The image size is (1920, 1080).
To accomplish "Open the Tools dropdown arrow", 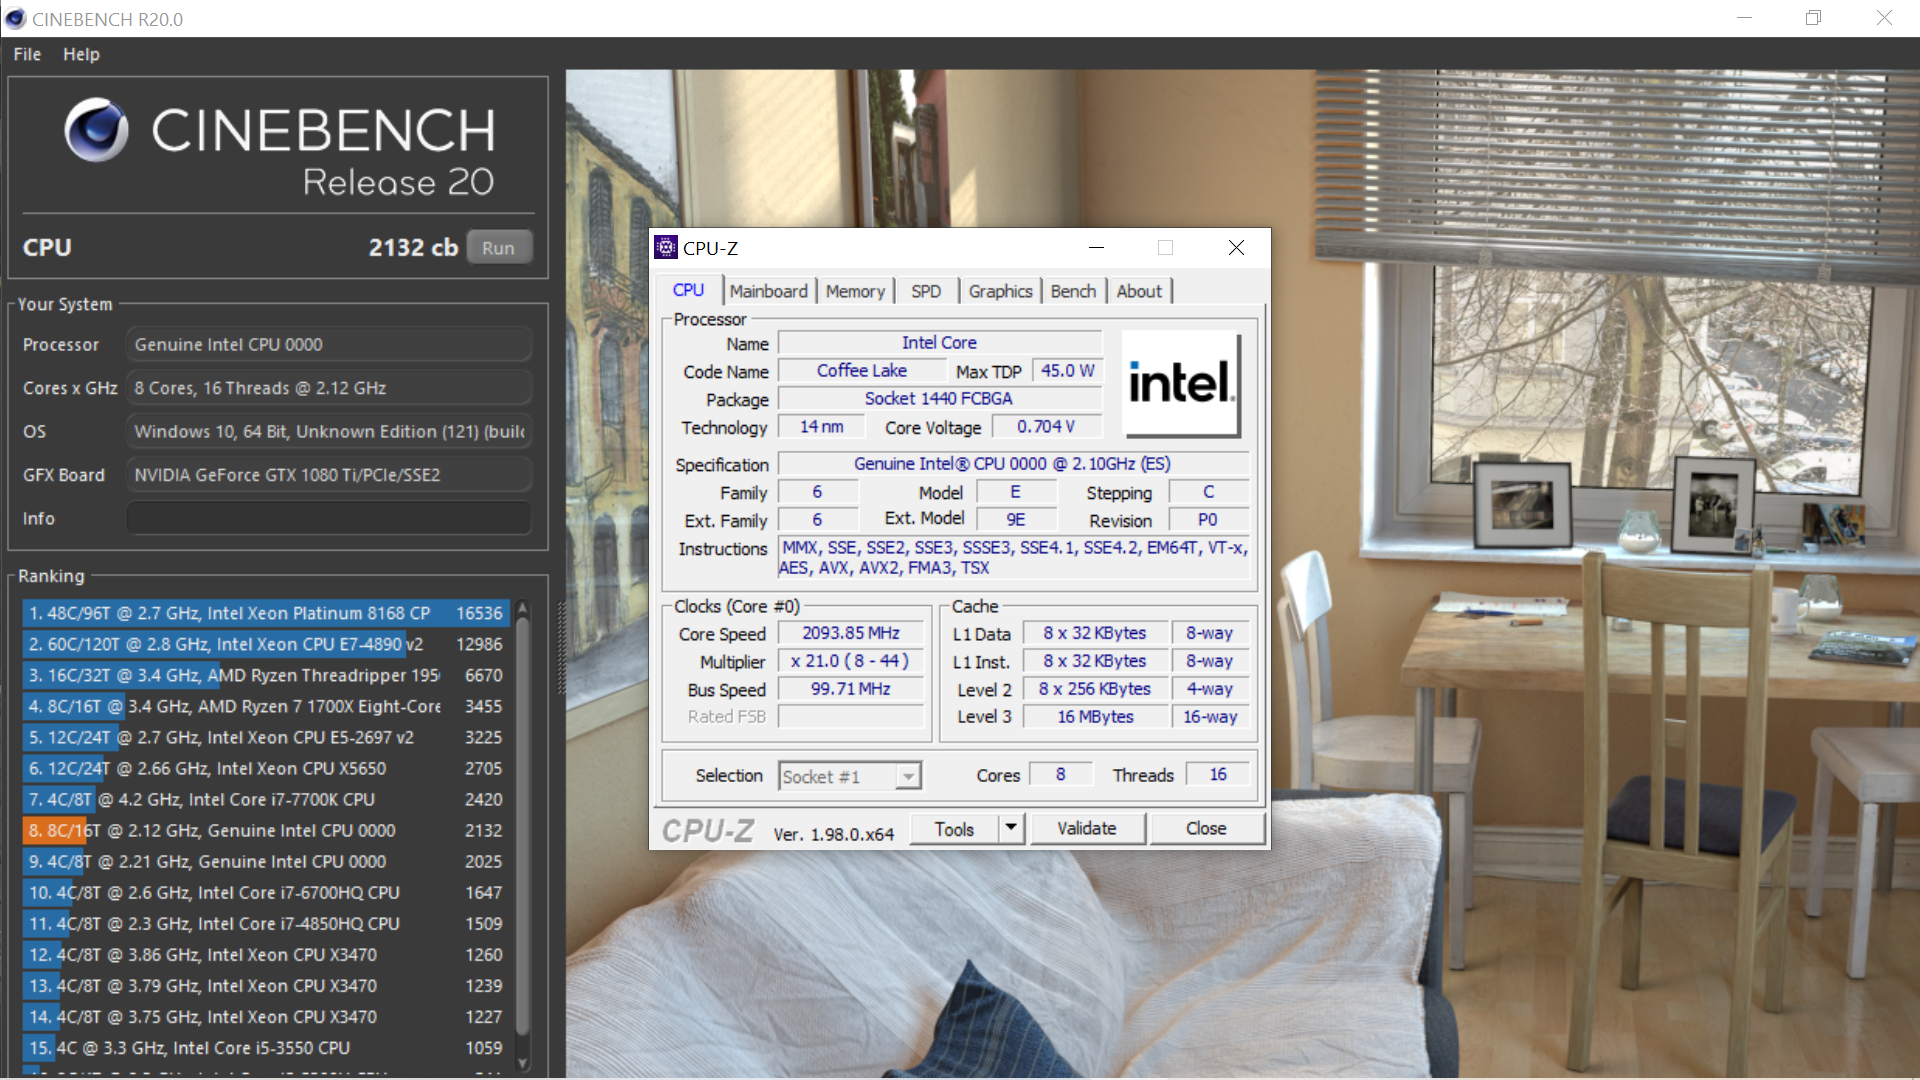I will (1011, 828).
